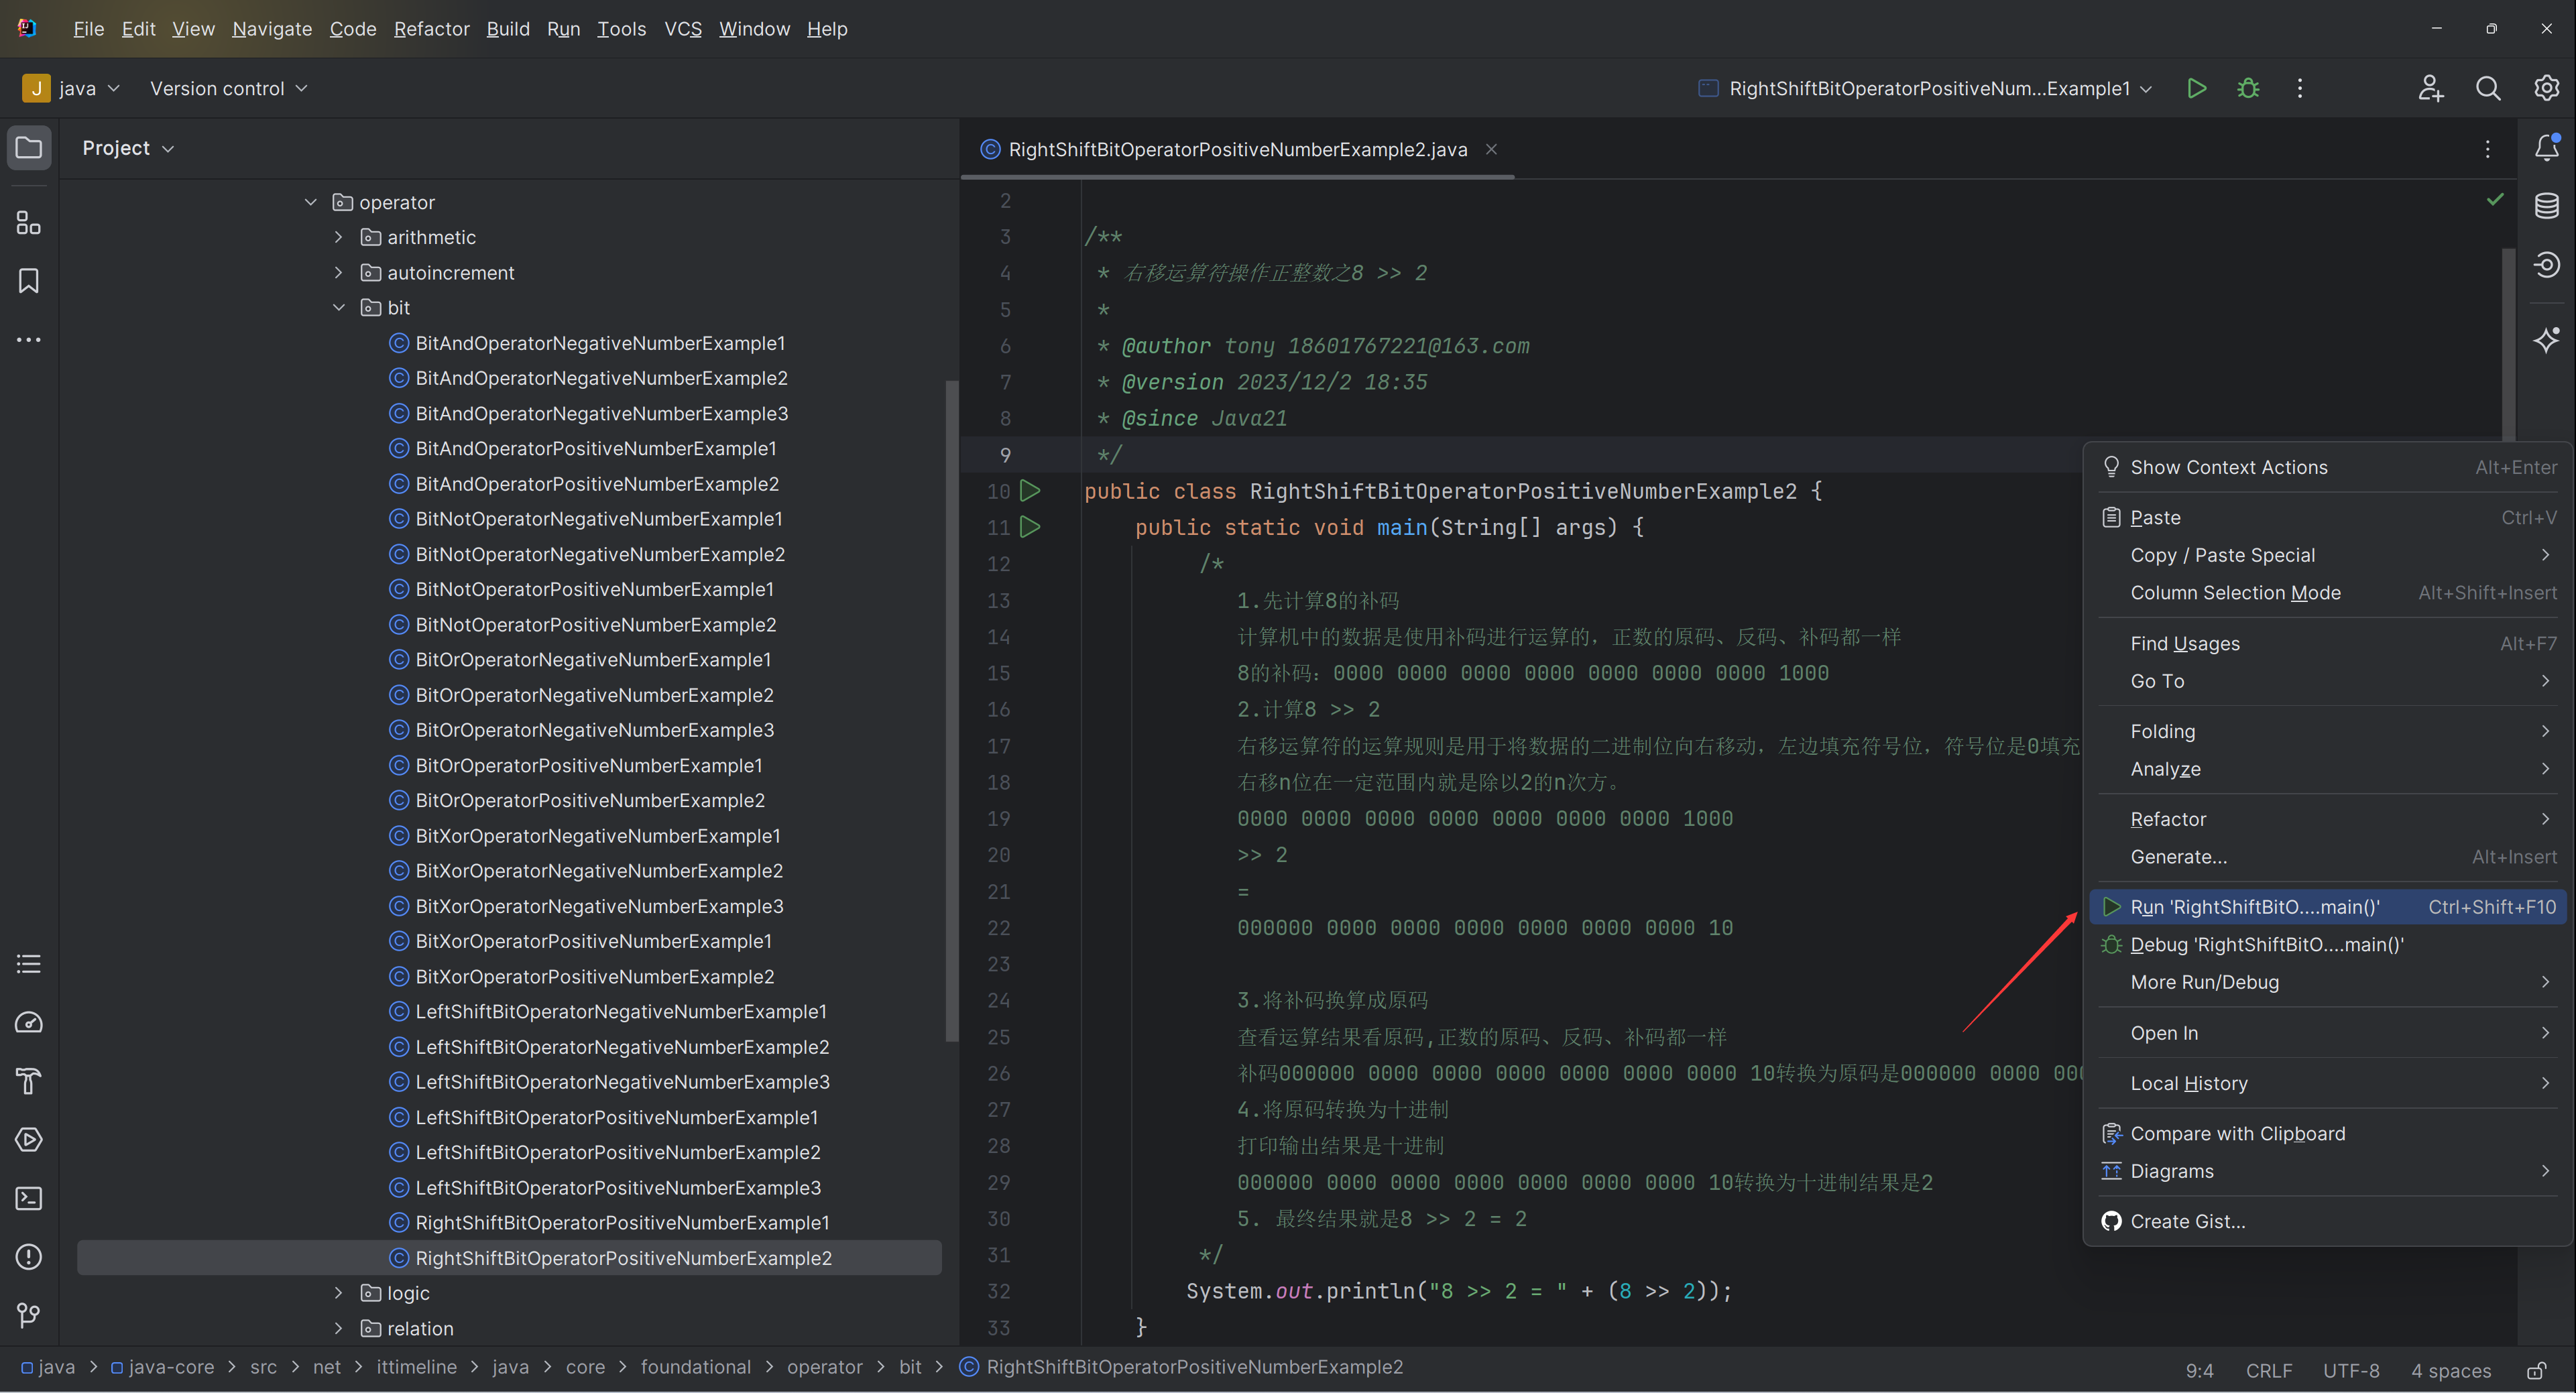2576x1393 pixels.
Task: Click run gutter icon on line 10
Action: 1030,491
